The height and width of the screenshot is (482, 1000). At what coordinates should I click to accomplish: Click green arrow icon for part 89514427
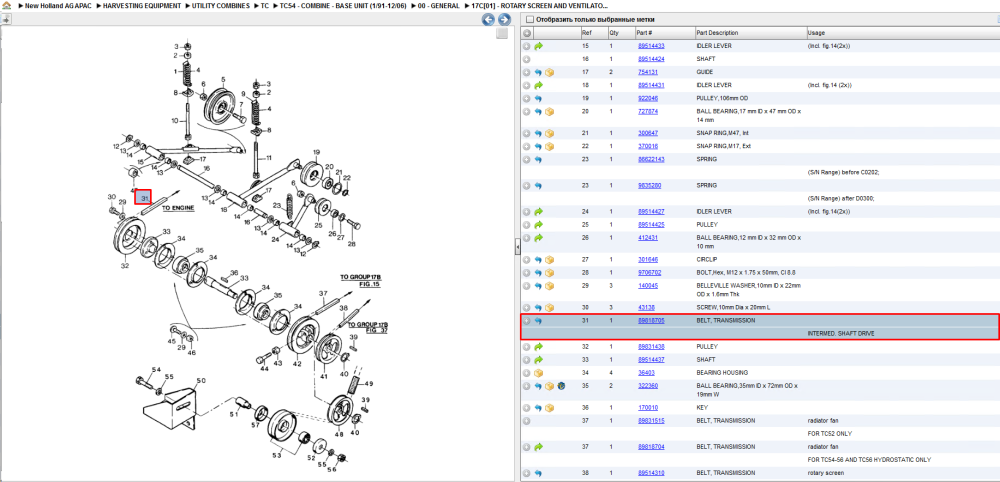[538, 212]
